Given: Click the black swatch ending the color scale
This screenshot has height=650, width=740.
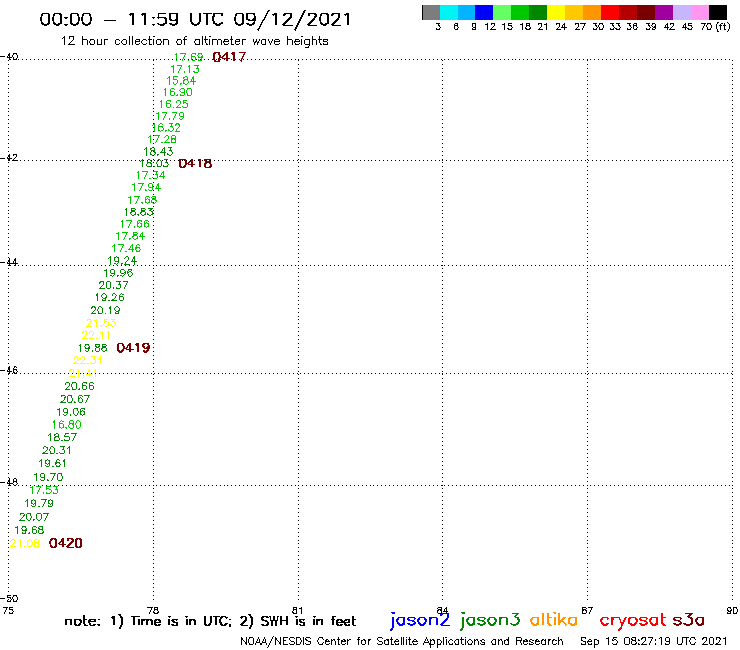Looking at the screenshot, I should (x=717, y=12).
